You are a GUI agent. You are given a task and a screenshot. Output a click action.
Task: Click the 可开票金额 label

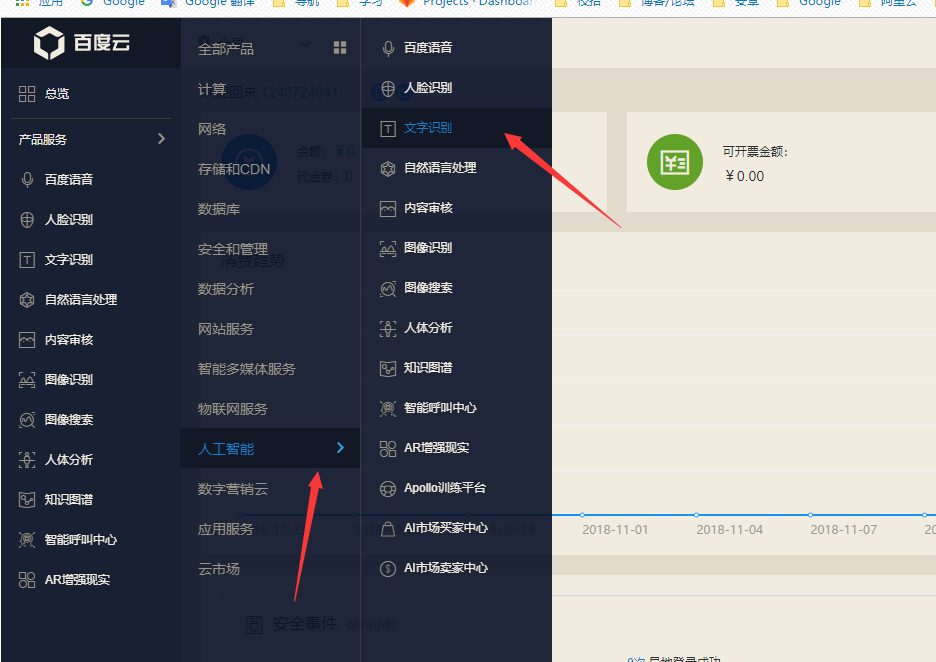click(755, 152)
